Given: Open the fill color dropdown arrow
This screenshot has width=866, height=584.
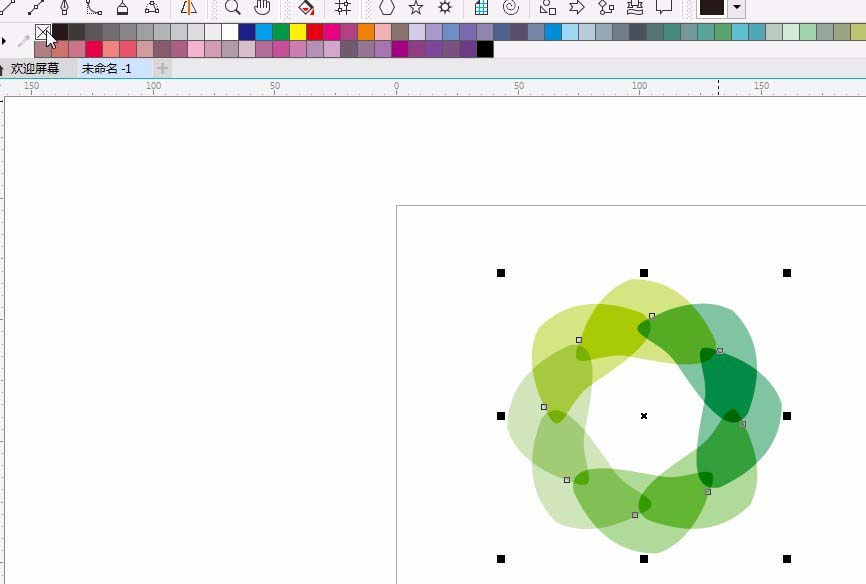Looking at the screenshot, I should 737,7.
